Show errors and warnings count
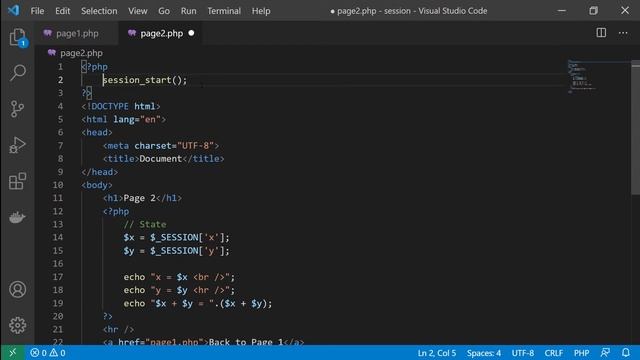 [x=48, y=353]
